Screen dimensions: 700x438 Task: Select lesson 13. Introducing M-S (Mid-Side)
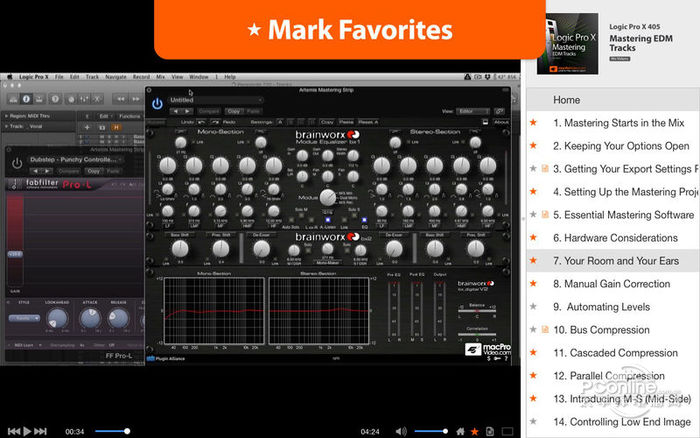(622, 399)
